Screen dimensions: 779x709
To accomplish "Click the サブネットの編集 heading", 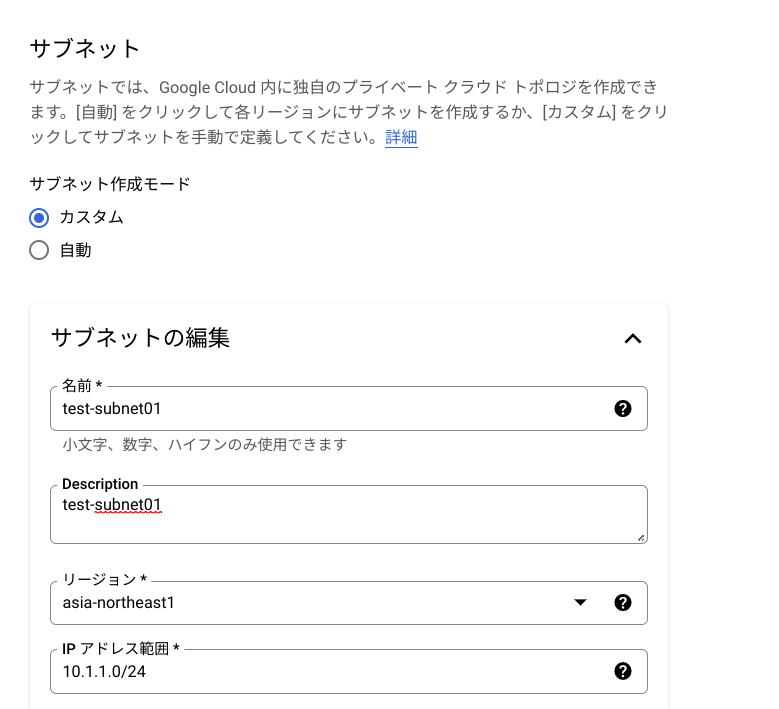I will coord(140,338).
